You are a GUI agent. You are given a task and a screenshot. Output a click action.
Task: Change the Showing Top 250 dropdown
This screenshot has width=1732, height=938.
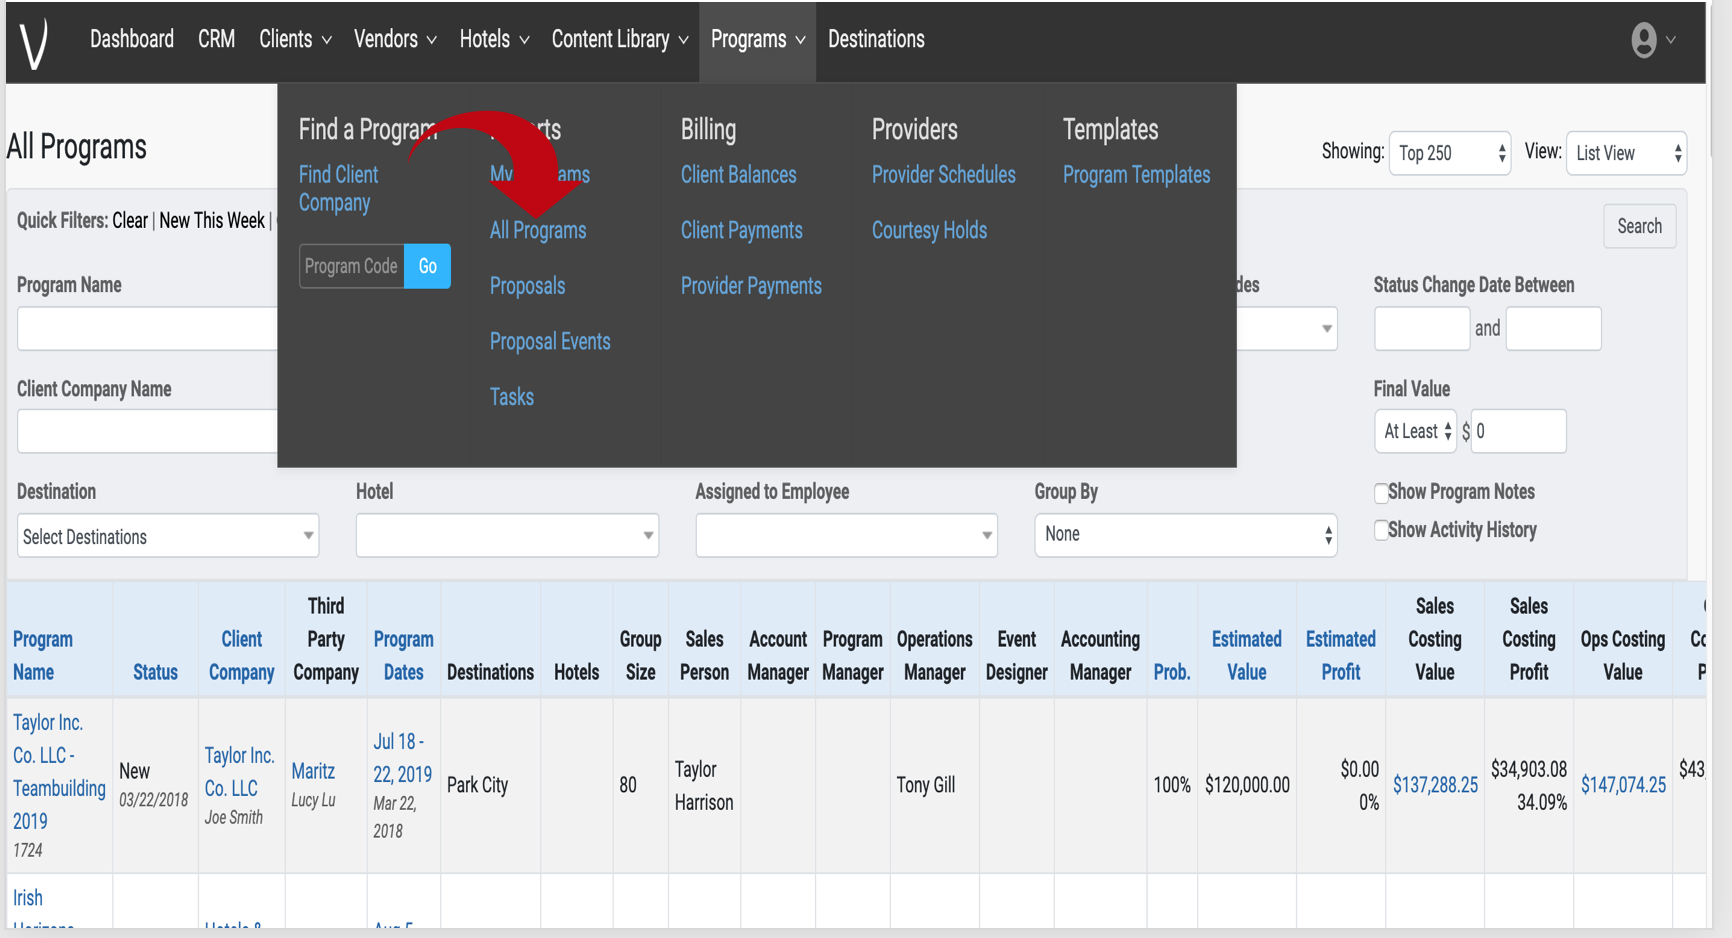[1450, 153]
